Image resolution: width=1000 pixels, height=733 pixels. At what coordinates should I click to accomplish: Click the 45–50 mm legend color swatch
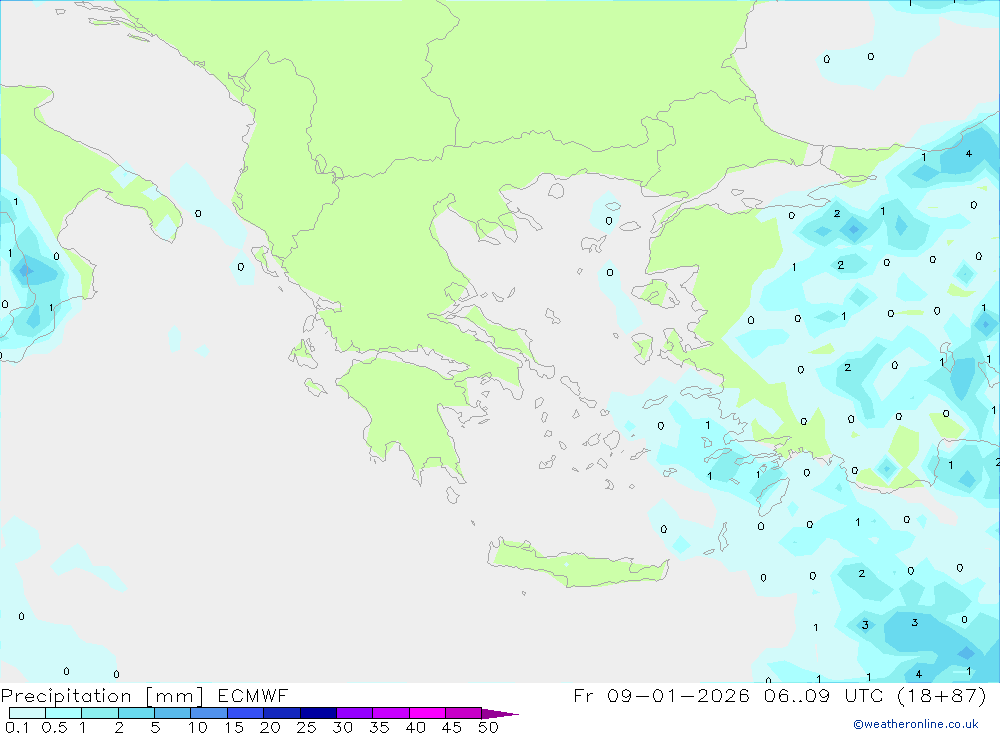click(463, 713)
